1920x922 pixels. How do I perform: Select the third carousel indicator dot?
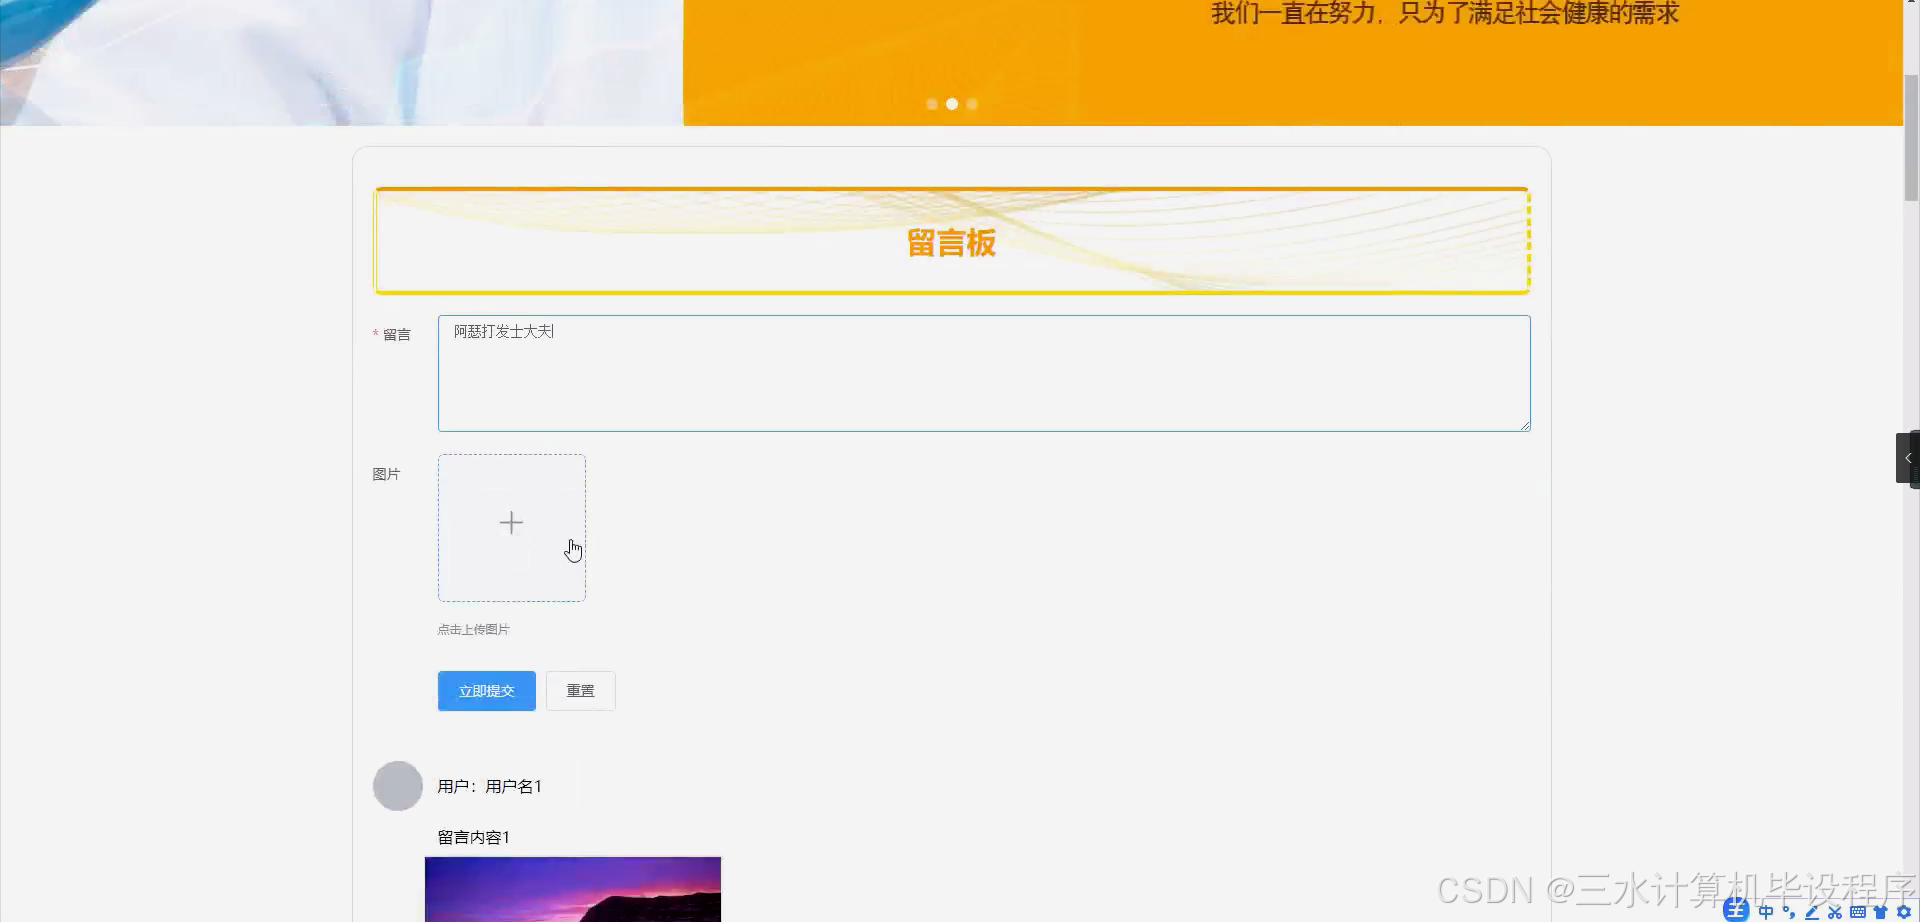coord(972,103)
